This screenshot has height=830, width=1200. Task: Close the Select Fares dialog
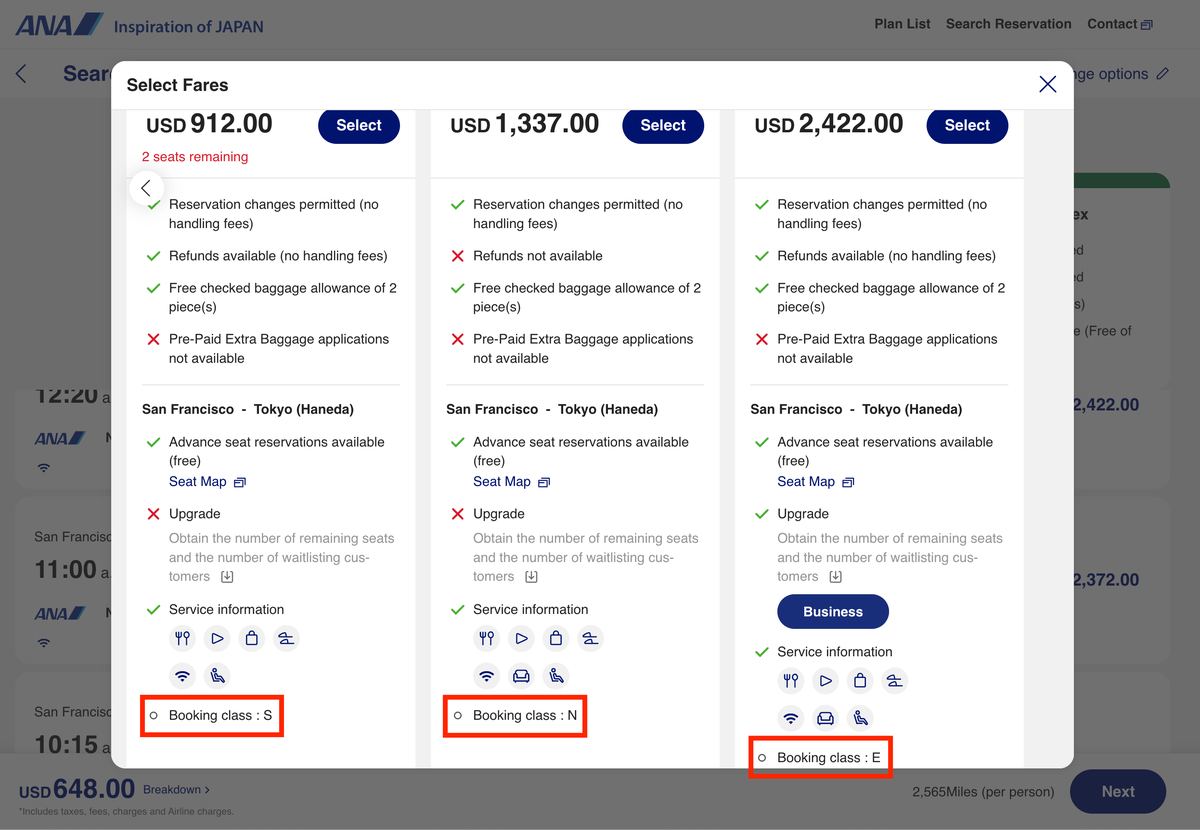(1047, 84)
